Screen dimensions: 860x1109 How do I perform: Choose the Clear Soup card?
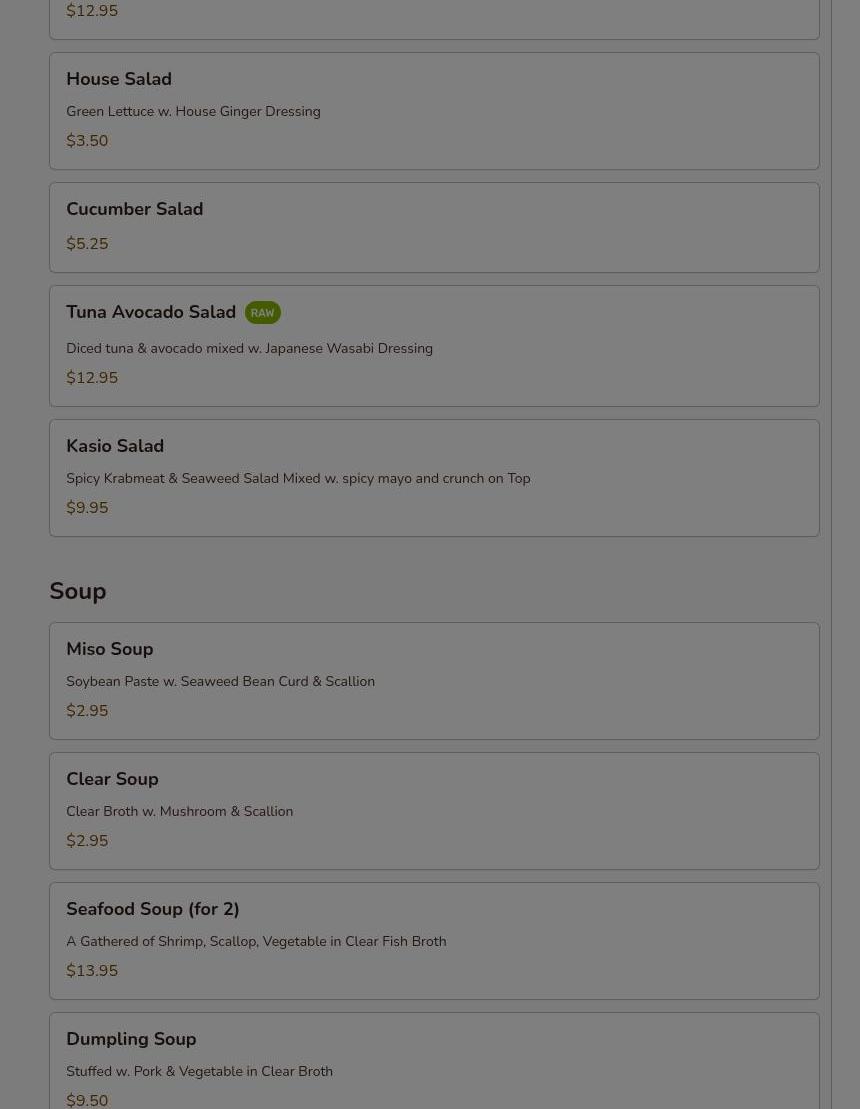coord(434,811)
